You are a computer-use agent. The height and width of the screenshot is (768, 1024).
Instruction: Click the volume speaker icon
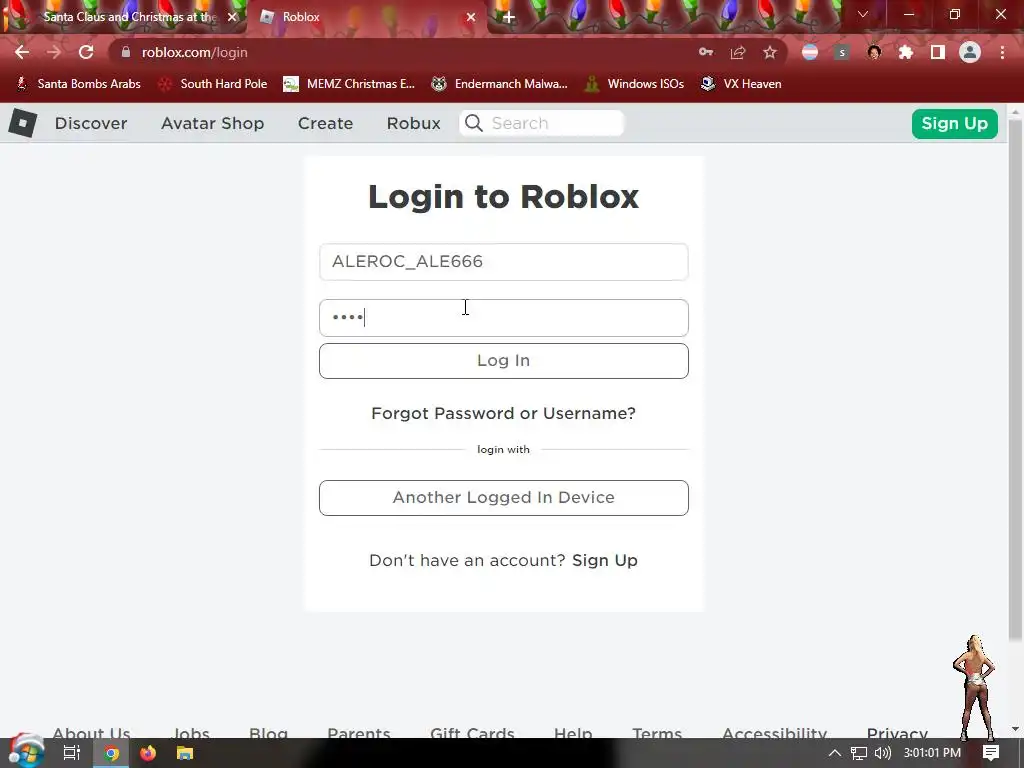[882, 753]
